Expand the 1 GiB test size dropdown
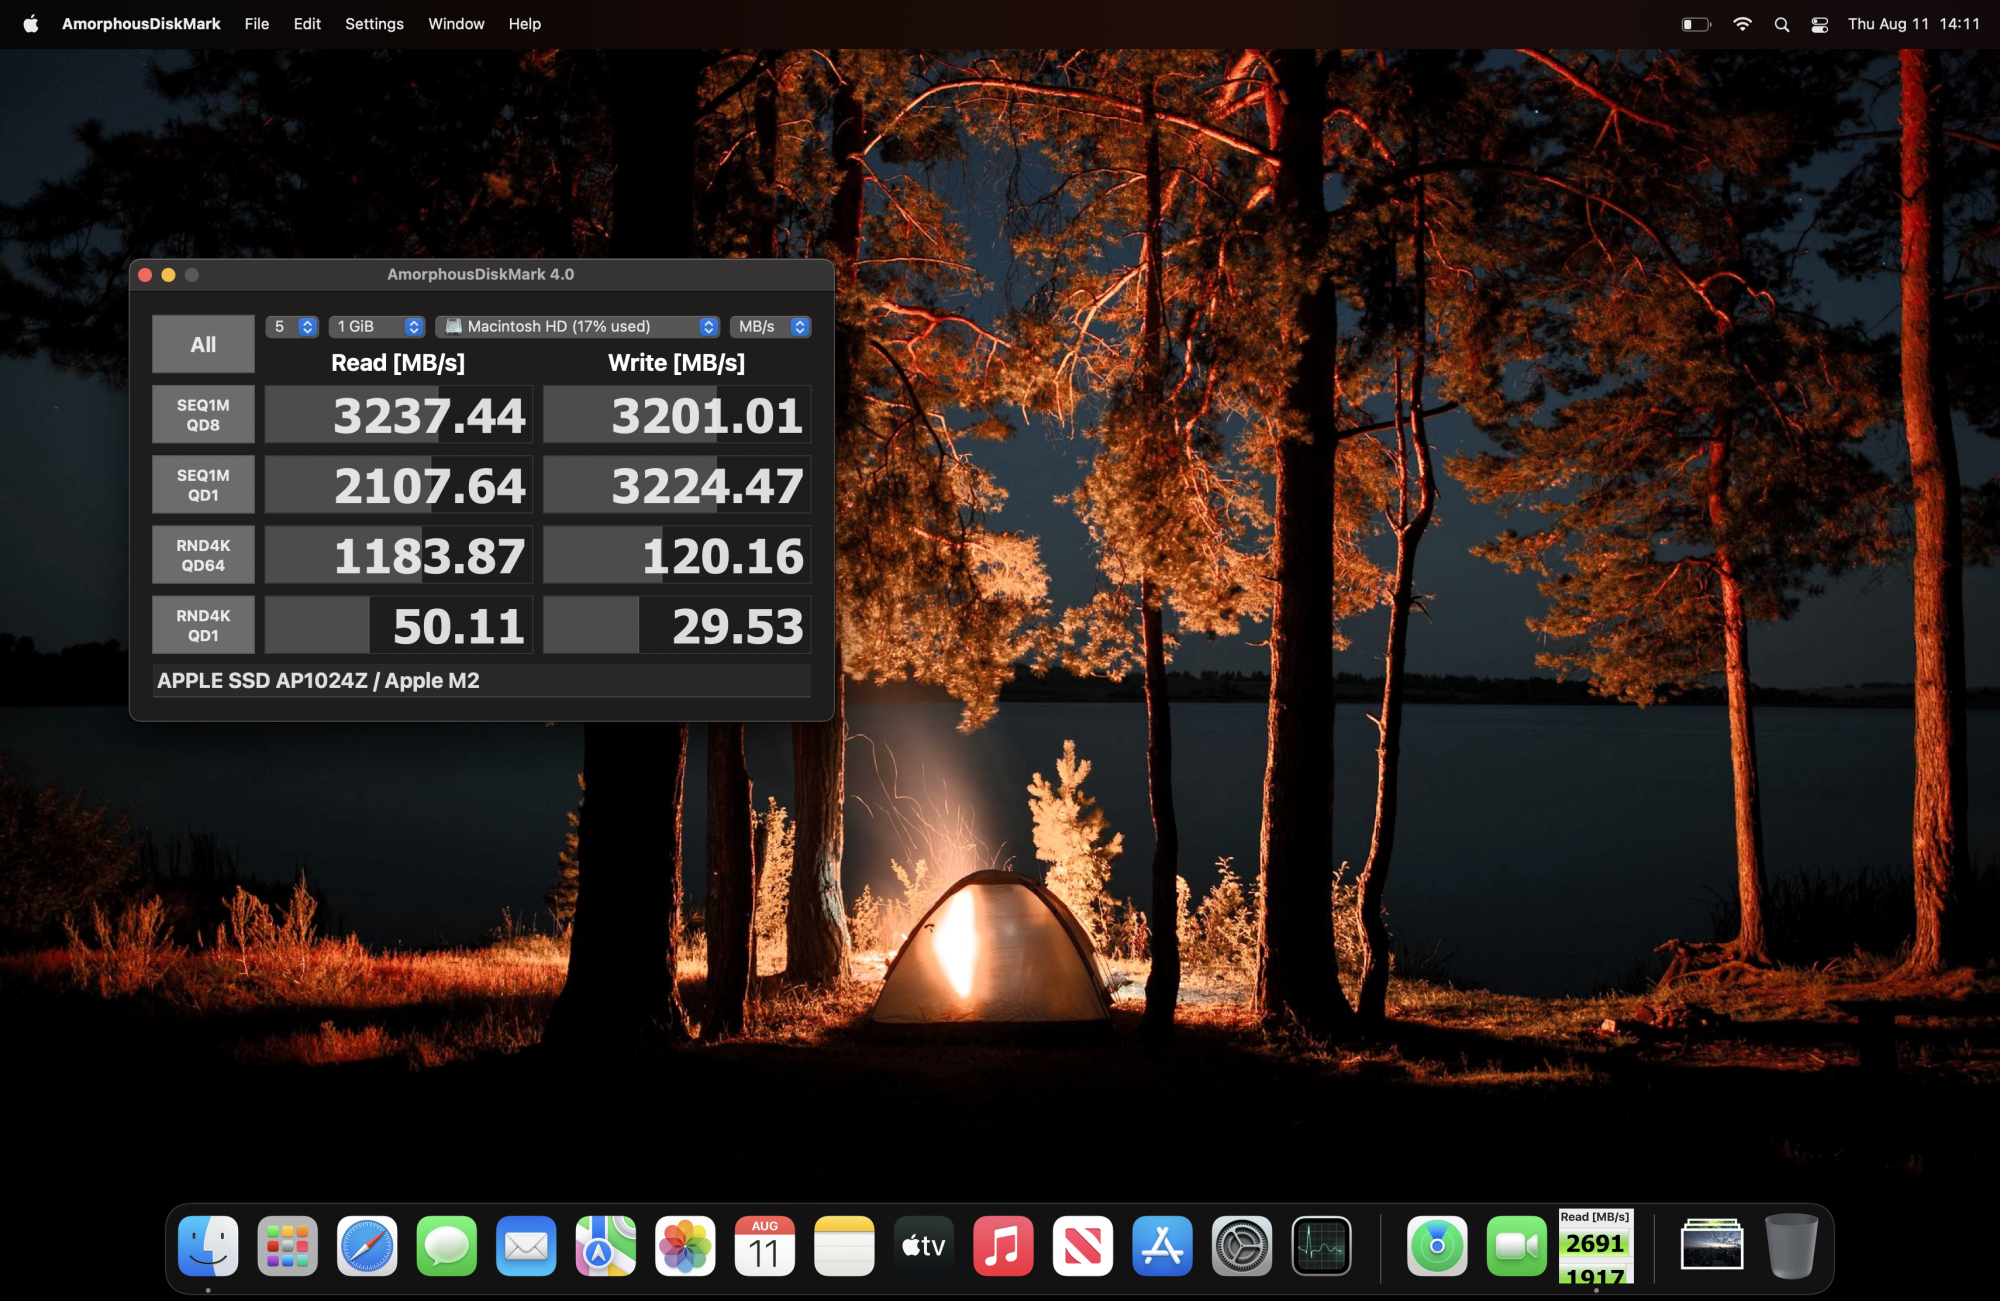This screenshot has height=1301, width=2000. pos(377,327)
